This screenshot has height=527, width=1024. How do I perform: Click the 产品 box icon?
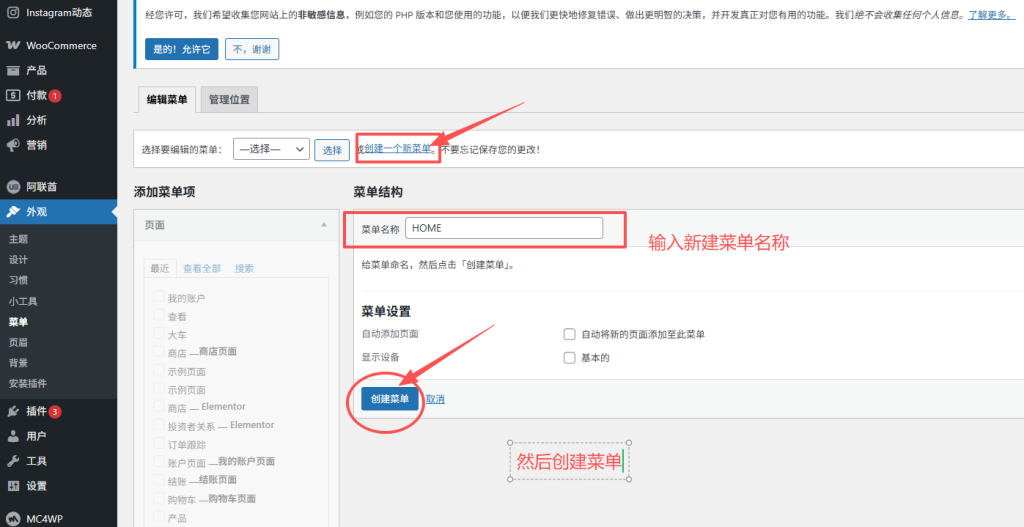(x=13, y=71)
